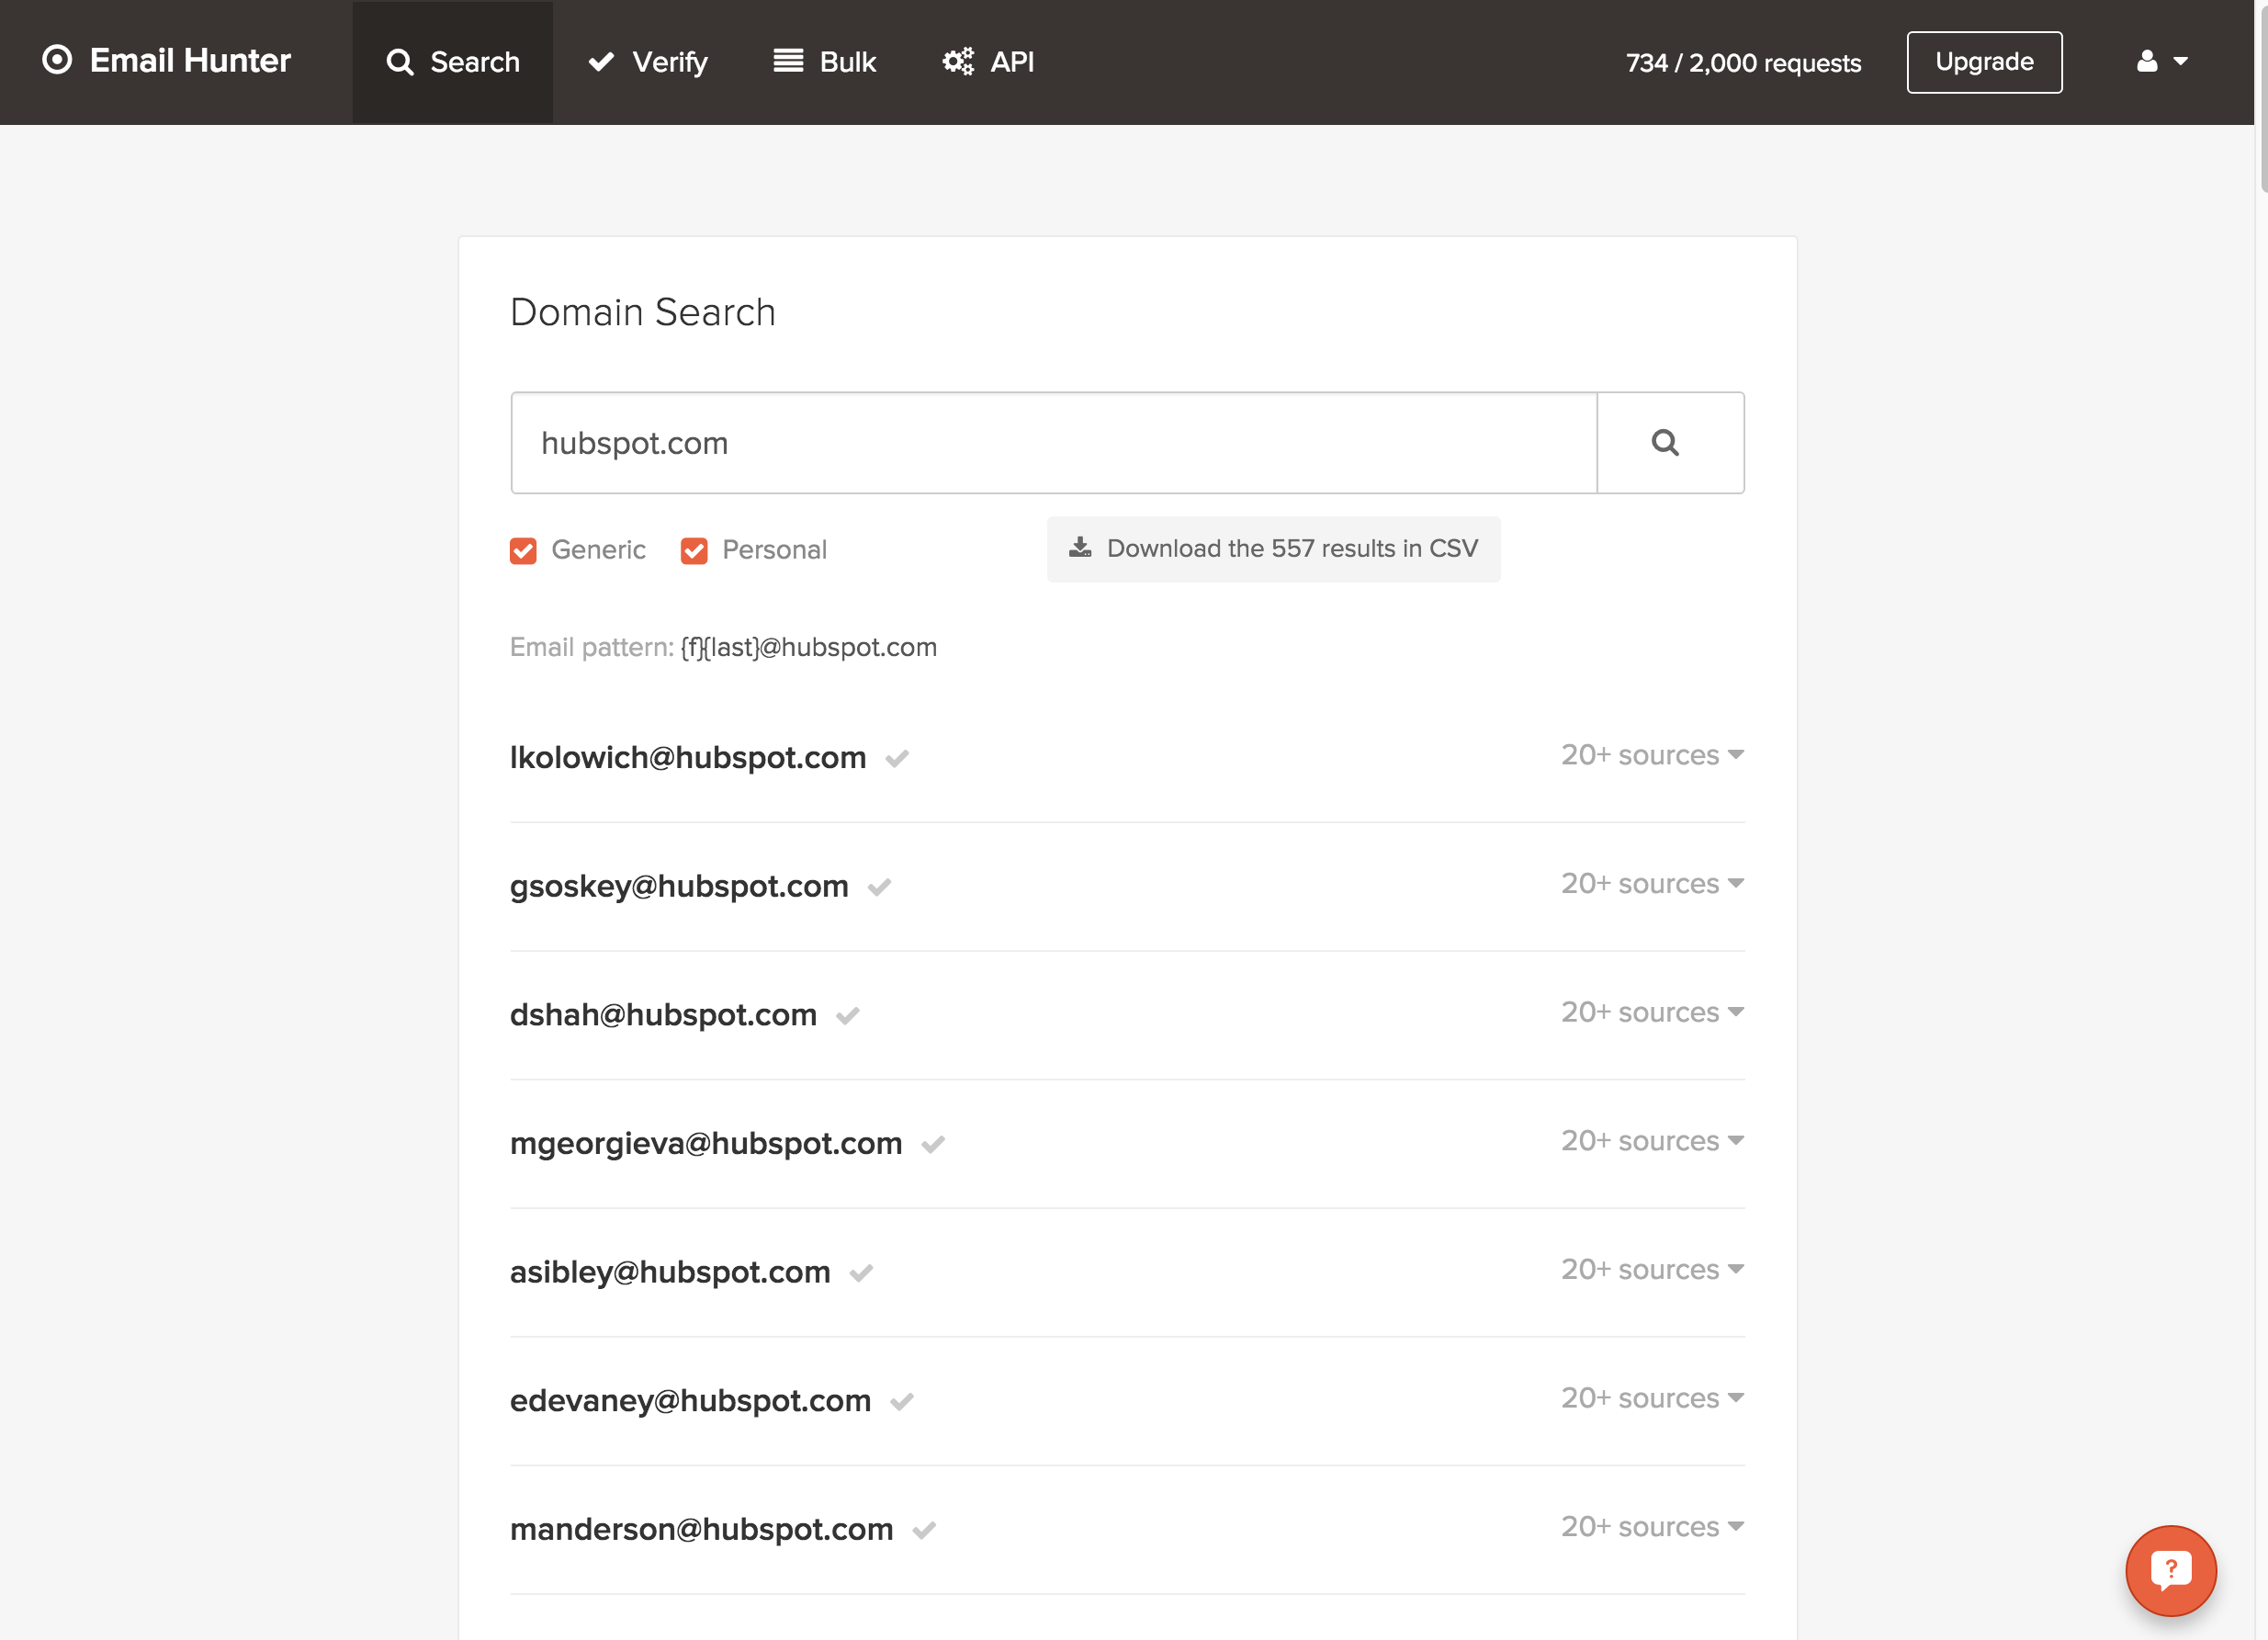Click the verified checkmark beside dshah@hubspot.com
Image resolution: width=2268 pixels, height=1640 pixels.
point(848,1016)
